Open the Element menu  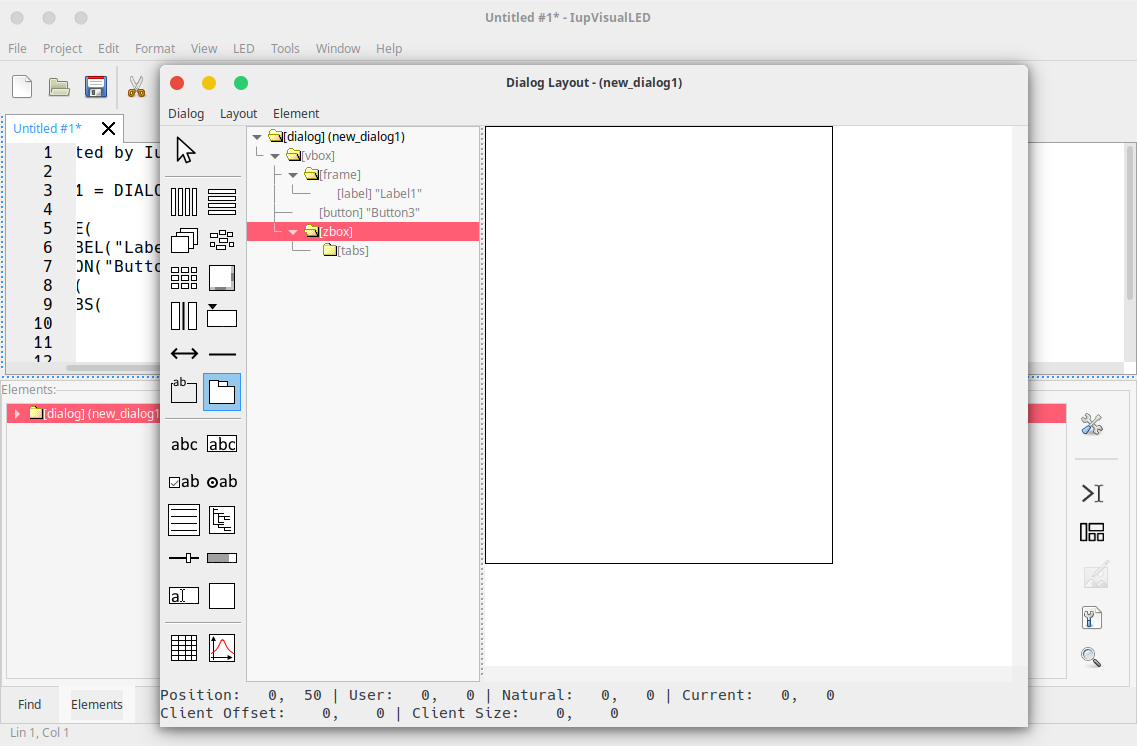tap(296, 113)
